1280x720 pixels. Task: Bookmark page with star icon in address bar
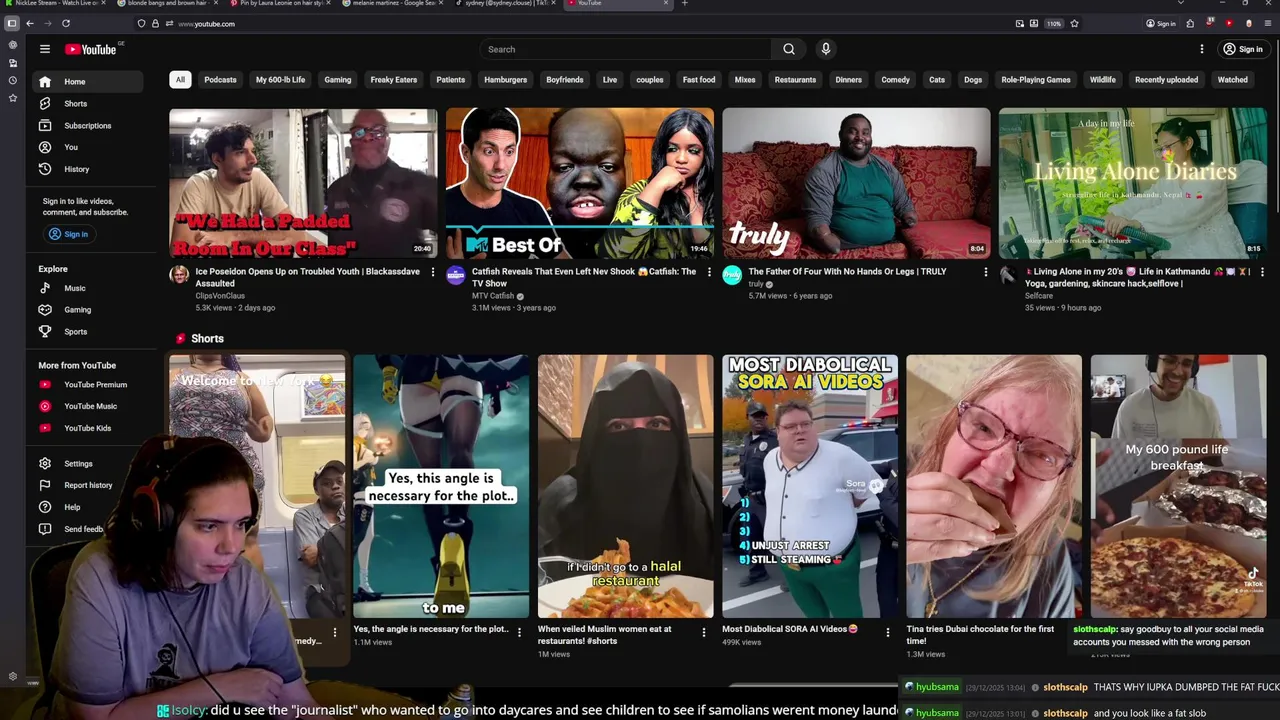tap(1075, 23)
